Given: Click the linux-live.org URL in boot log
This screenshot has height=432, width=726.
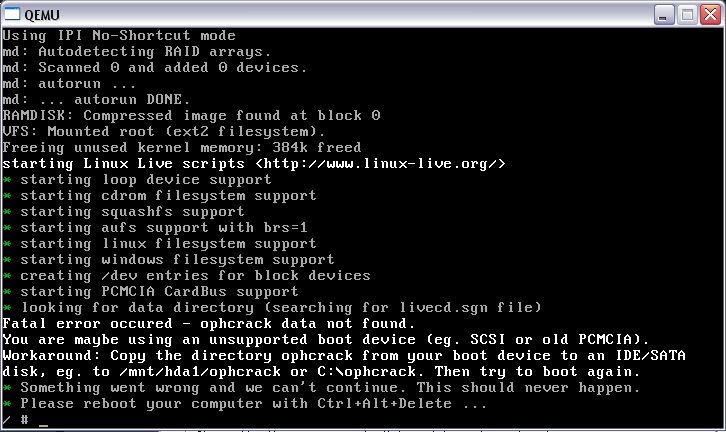Looking at the screenshot, I should 380,163.
